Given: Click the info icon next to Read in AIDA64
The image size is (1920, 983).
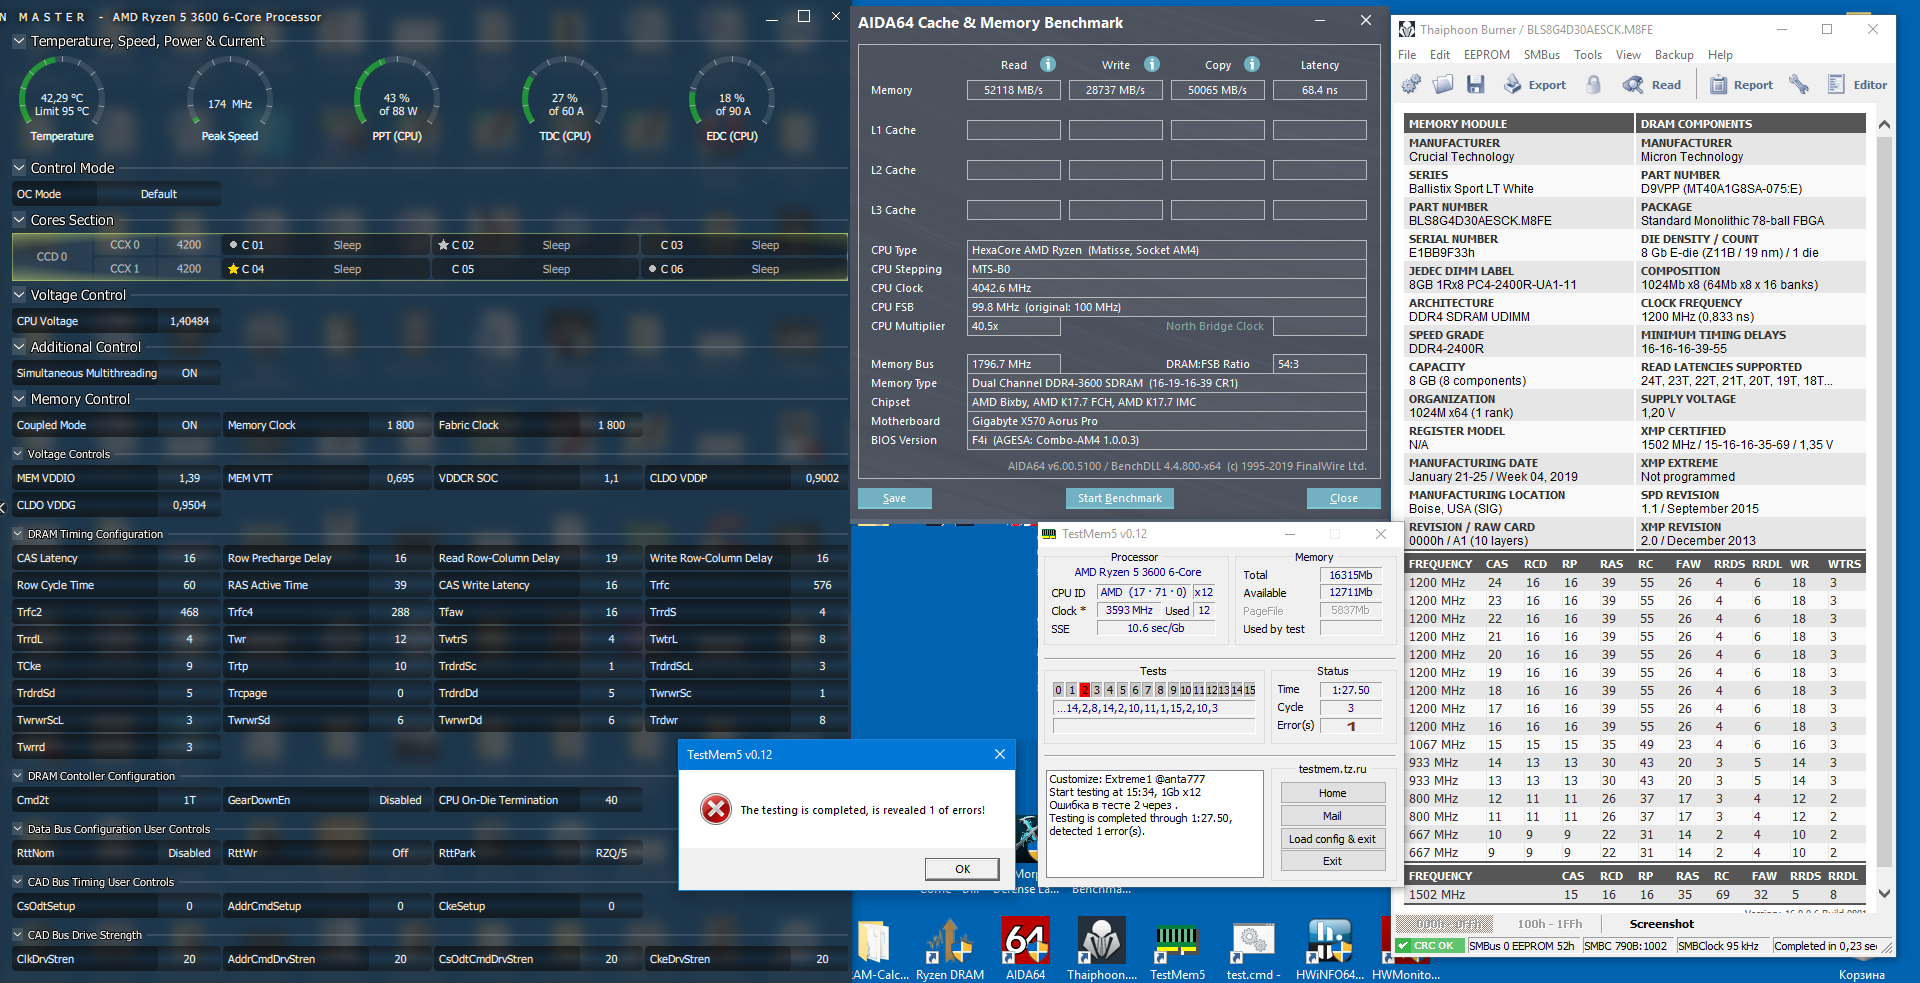Looking at the screenshot, I should [1048, 64].
